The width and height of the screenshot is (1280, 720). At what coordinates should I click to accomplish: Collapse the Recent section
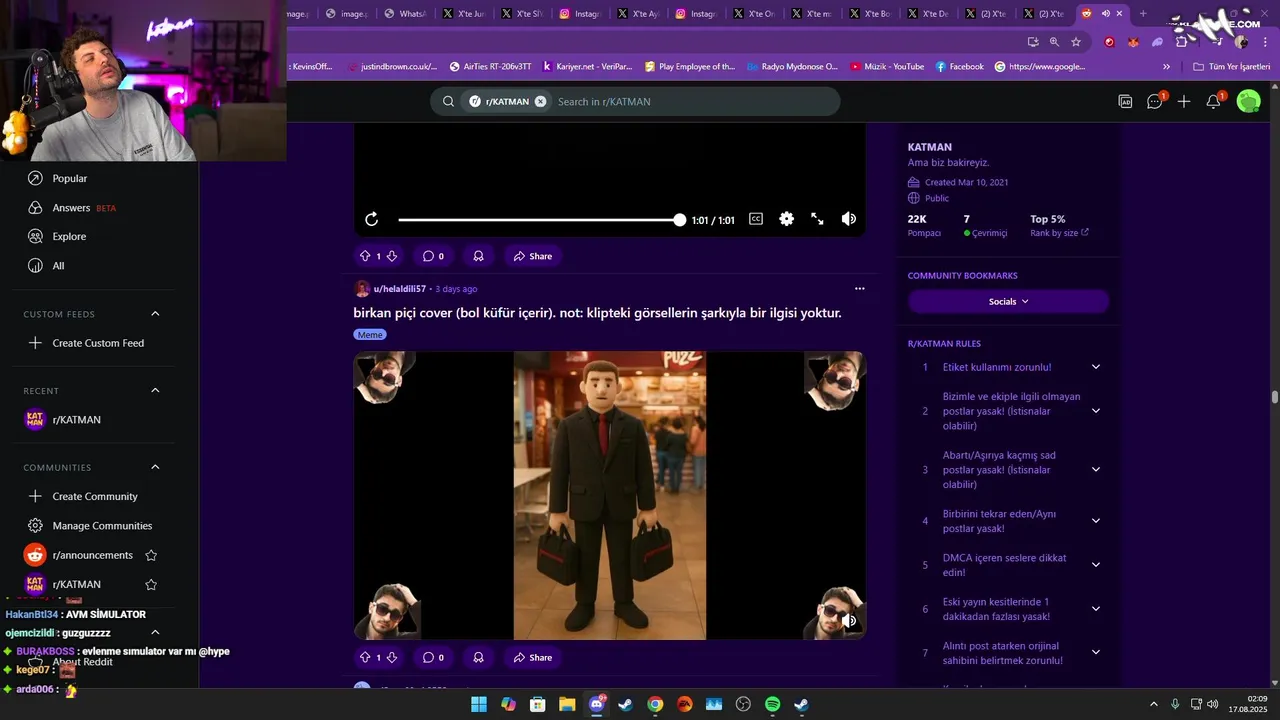click(x=155, y=391)
